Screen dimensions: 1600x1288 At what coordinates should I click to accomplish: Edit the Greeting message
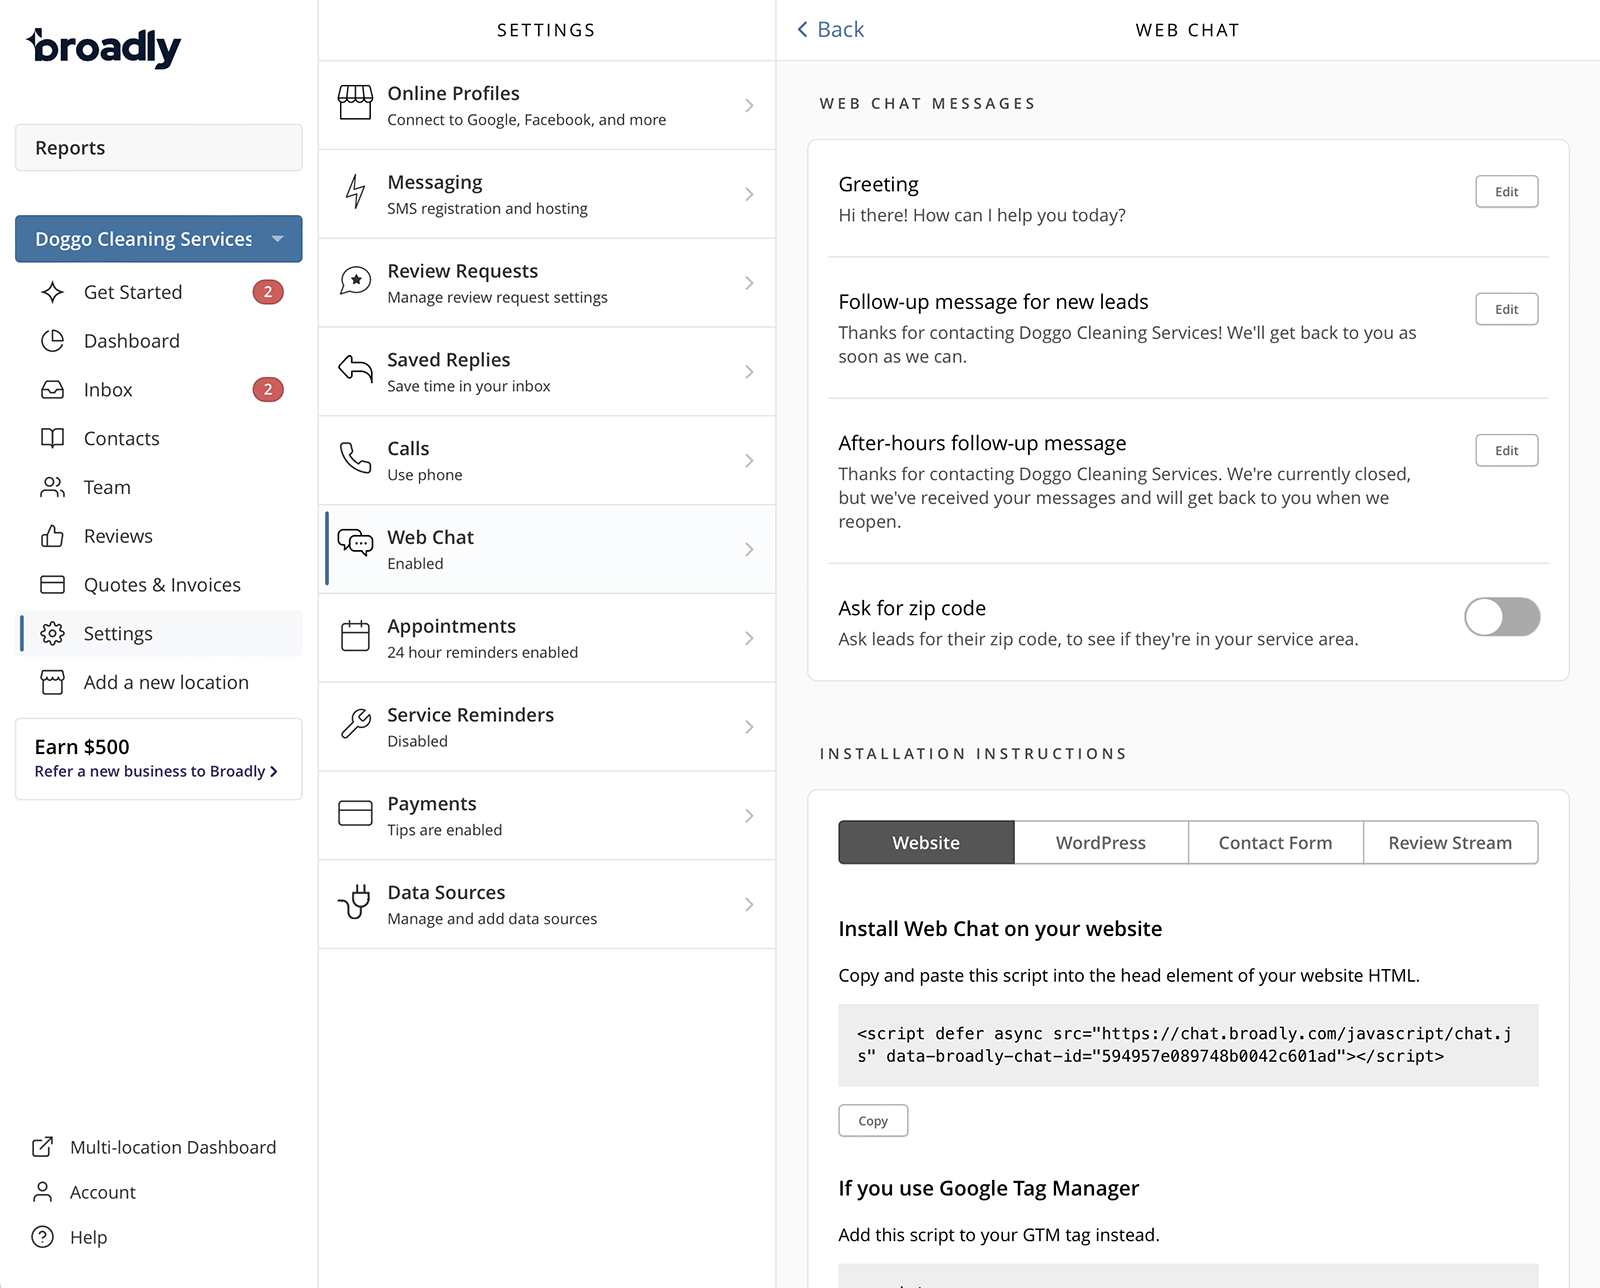coord(1507,192)
